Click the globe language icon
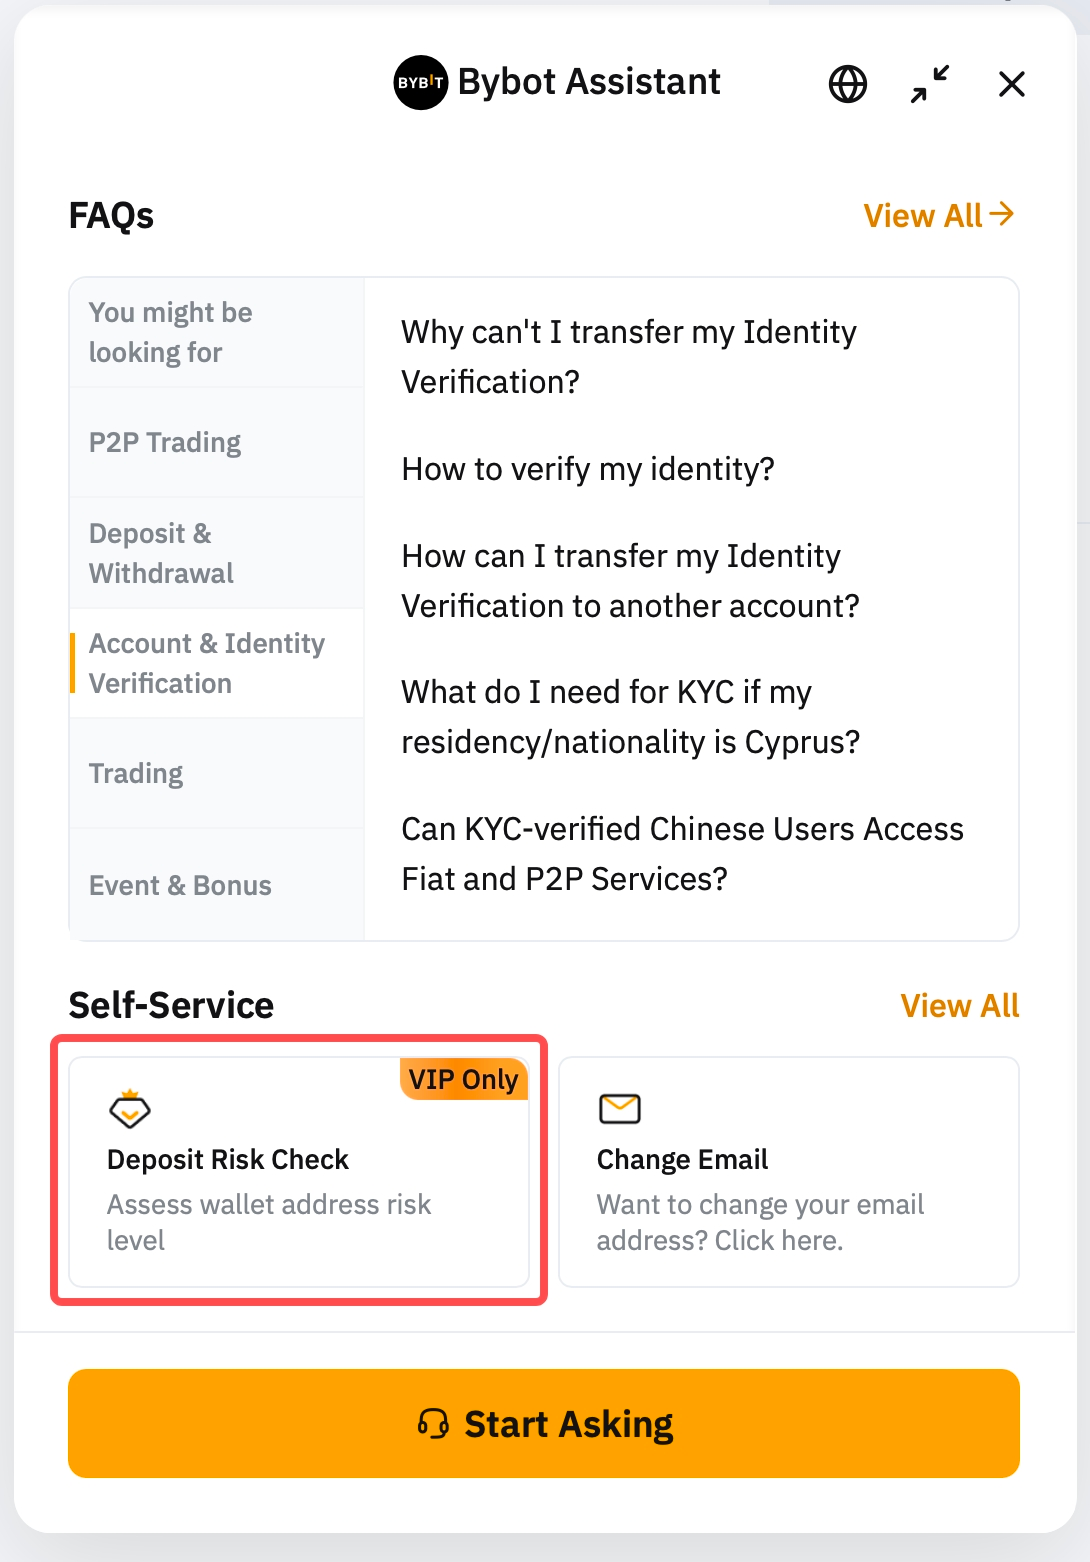 tap(847, 84)
